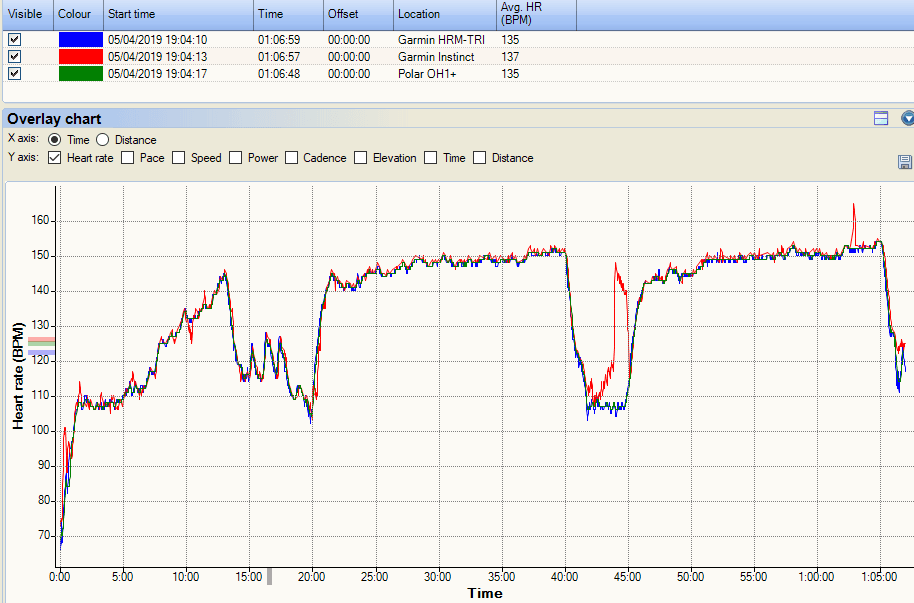Sort by the Colour column header
914x603 pixels.
pos(79,15)
